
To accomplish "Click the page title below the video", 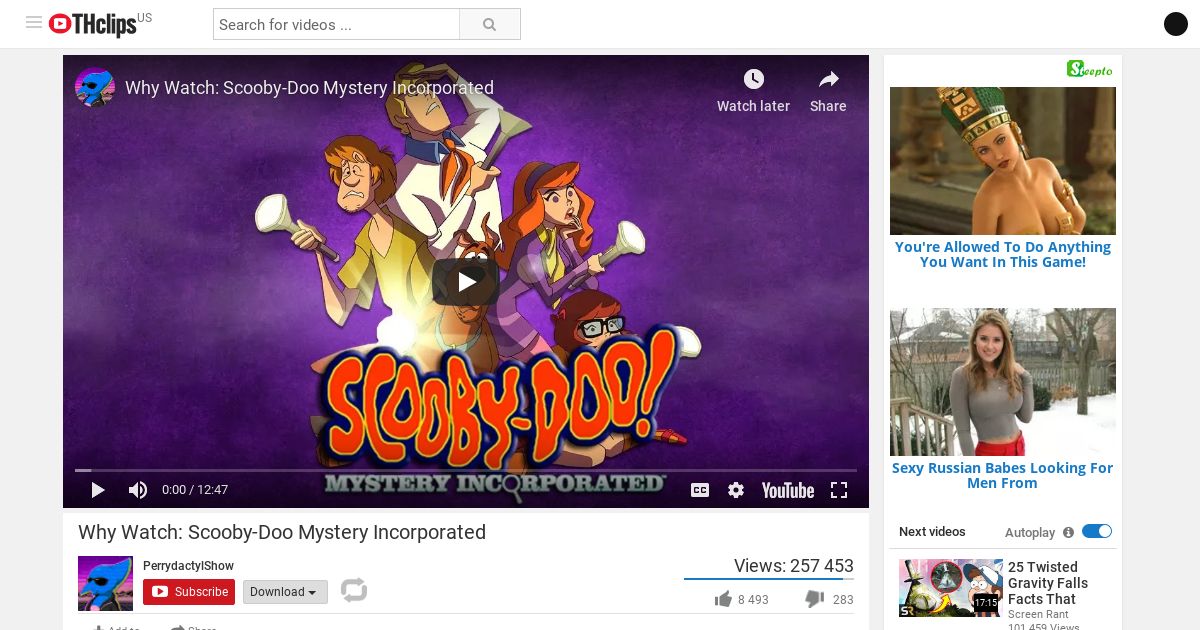I will [282, 532].
